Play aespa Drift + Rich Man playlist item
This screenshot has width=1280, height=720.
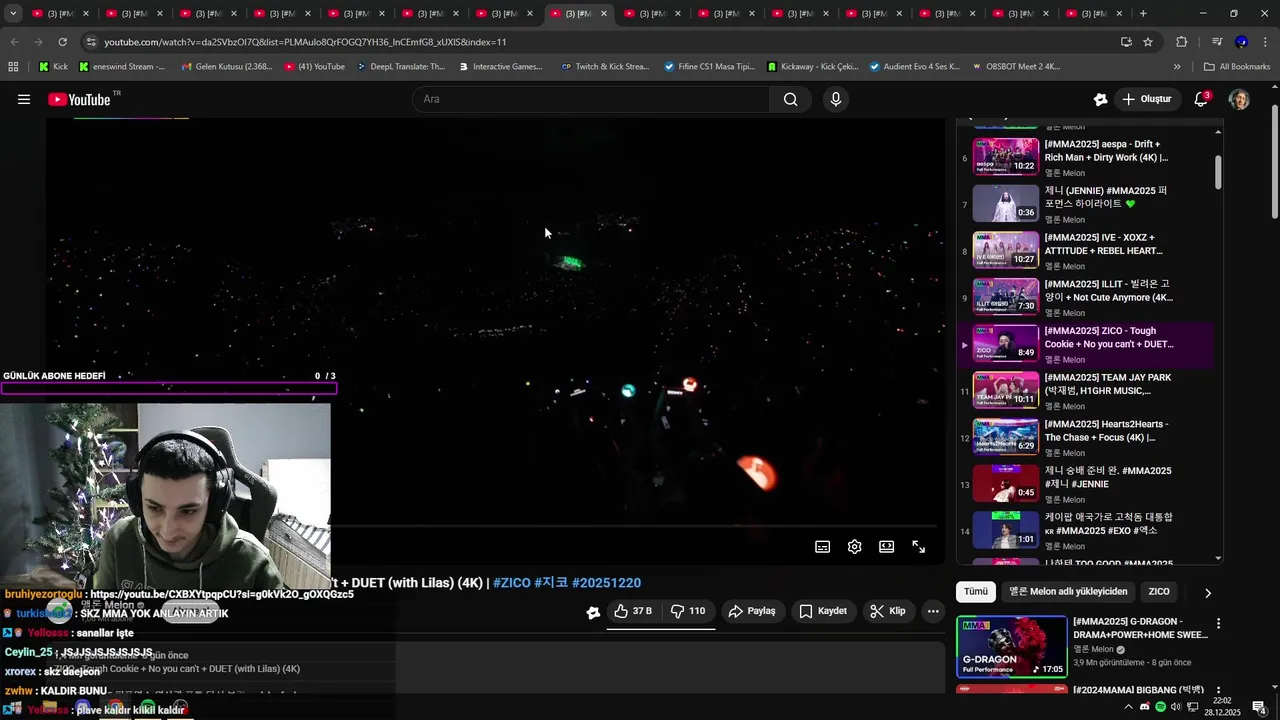point(1090,157)
